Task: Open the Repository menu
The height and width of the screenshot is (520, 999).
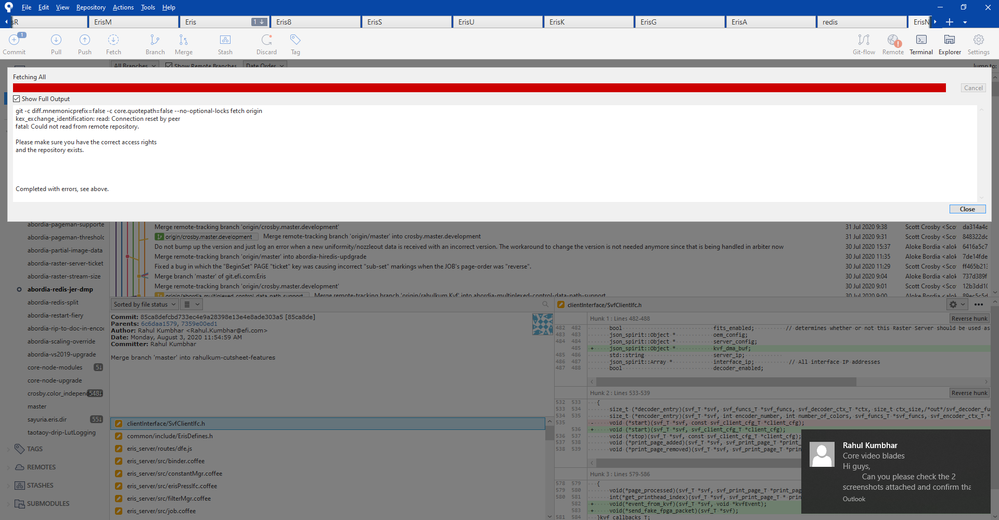Action: pos(91,8)
